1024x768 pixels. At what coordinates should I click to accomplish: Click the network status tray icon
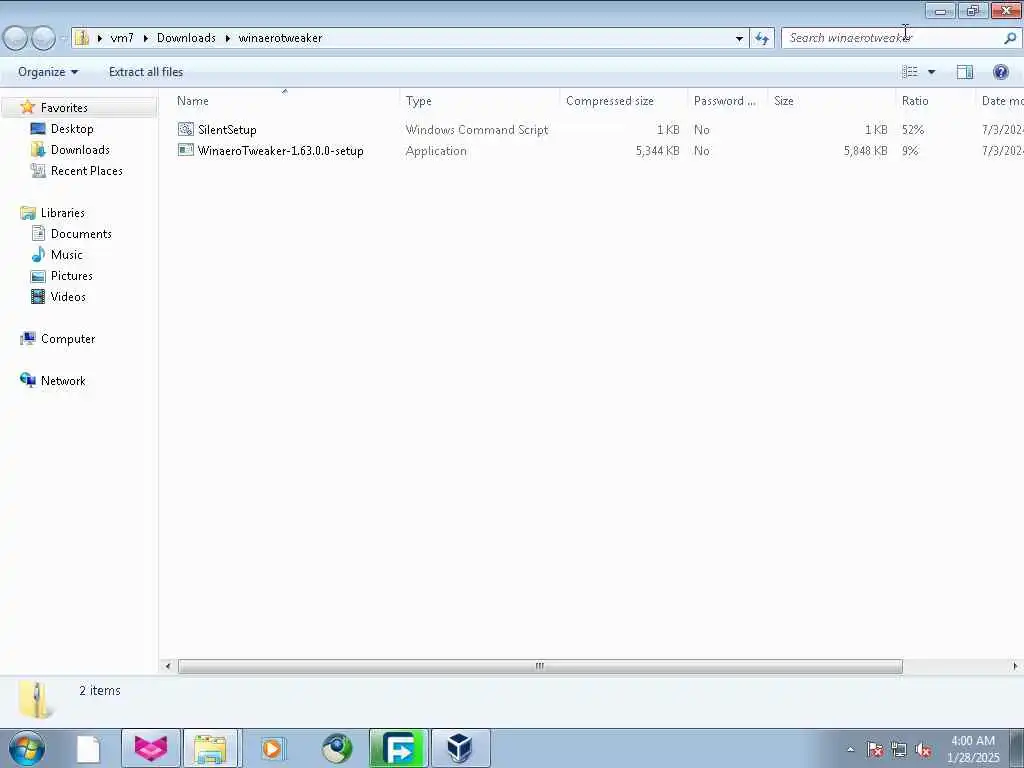tap(899, 749)
